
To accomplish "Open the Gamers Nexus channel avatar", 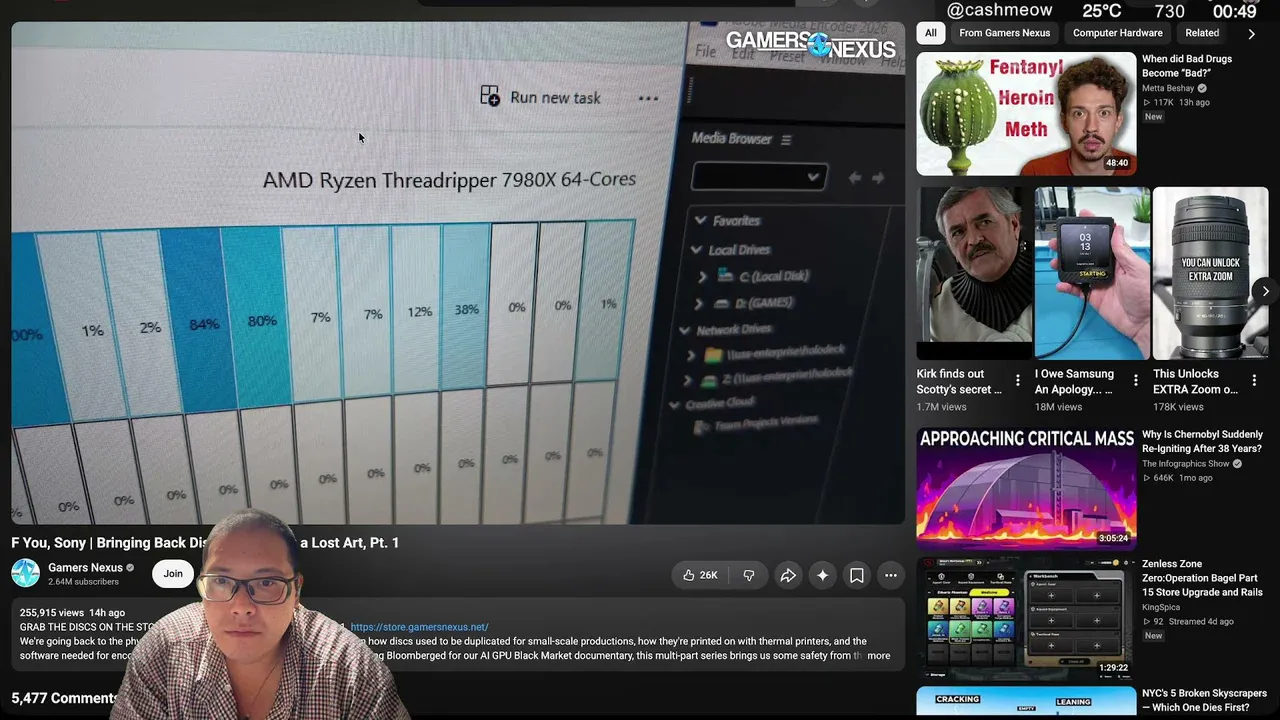I will coord(26,573).
